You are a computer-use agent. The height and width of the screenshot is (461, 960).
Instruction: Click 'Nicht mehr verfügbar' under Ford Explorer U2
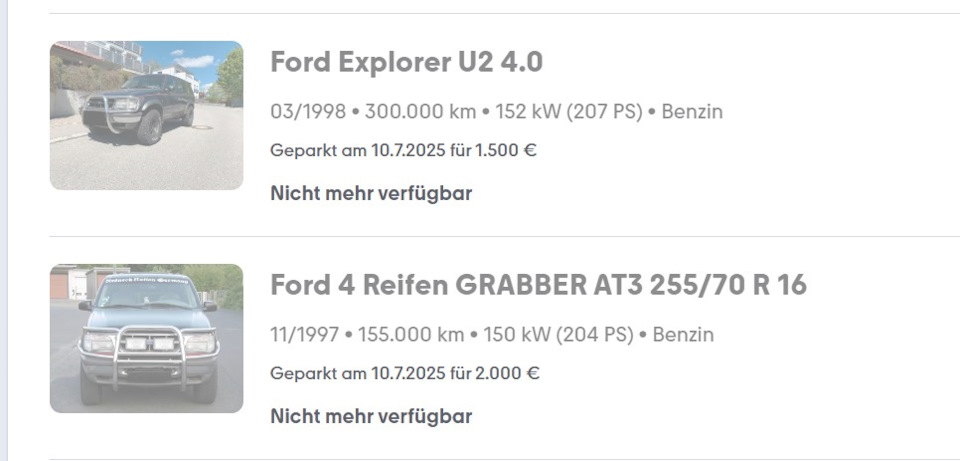pos(371,193)
